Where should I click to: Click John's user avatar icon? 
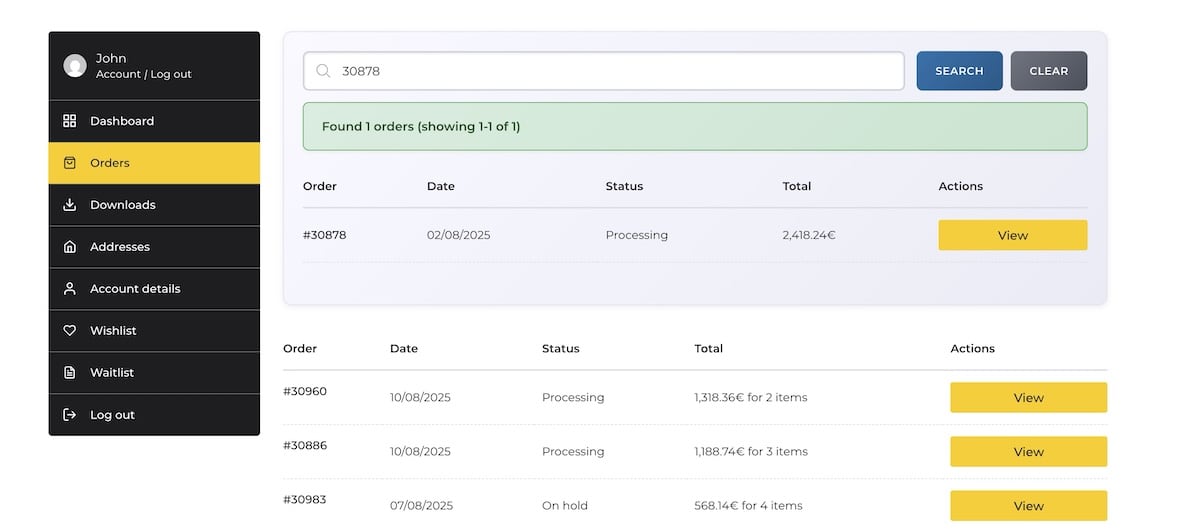75,66
